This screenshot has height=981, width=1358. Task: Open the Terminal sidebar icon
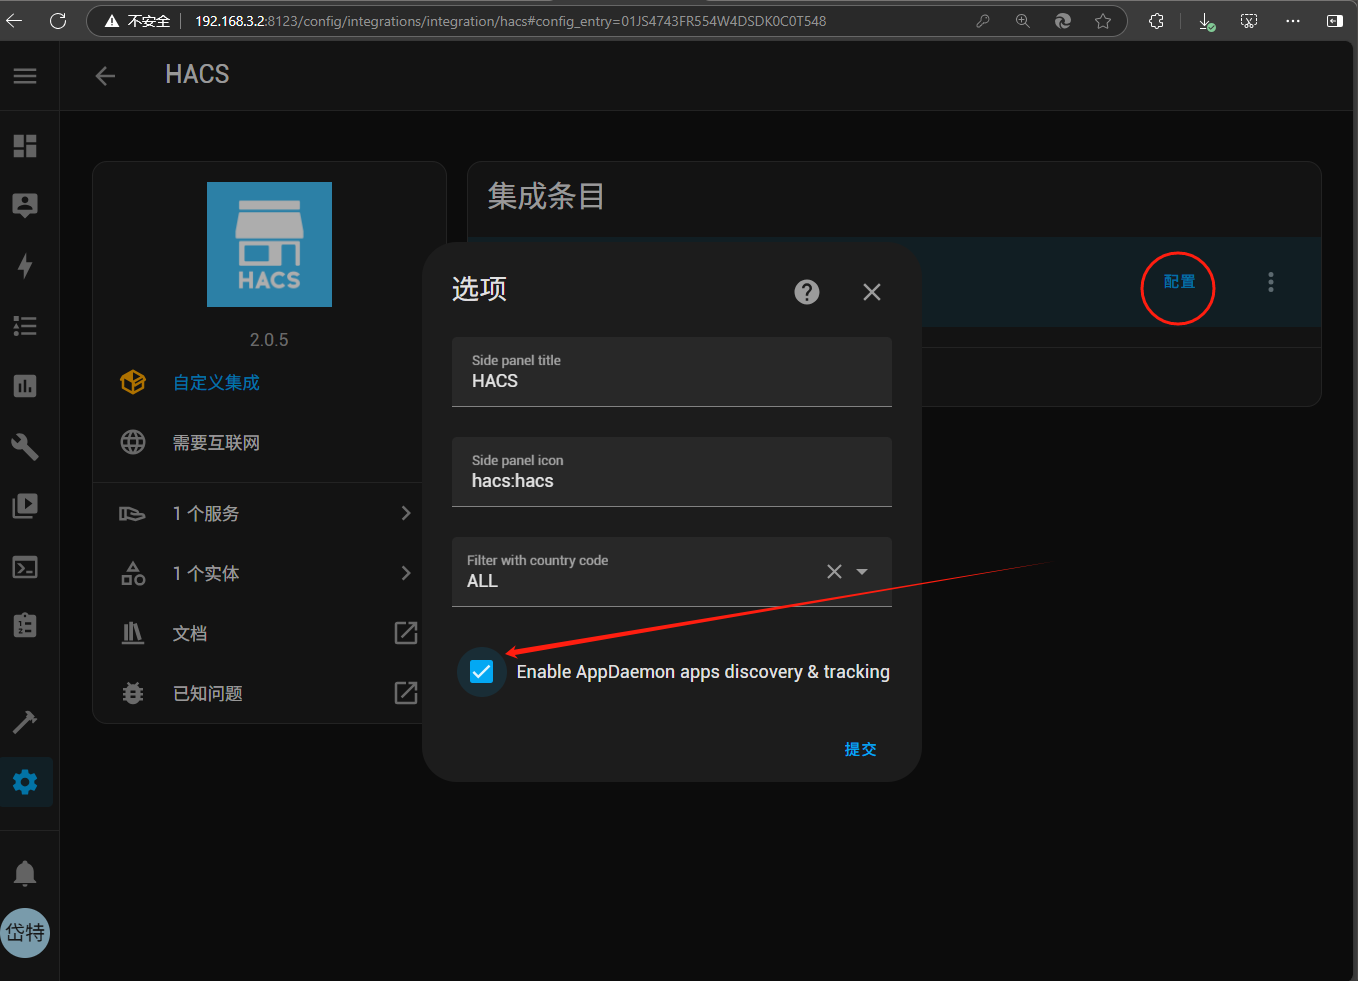[25, 567]
